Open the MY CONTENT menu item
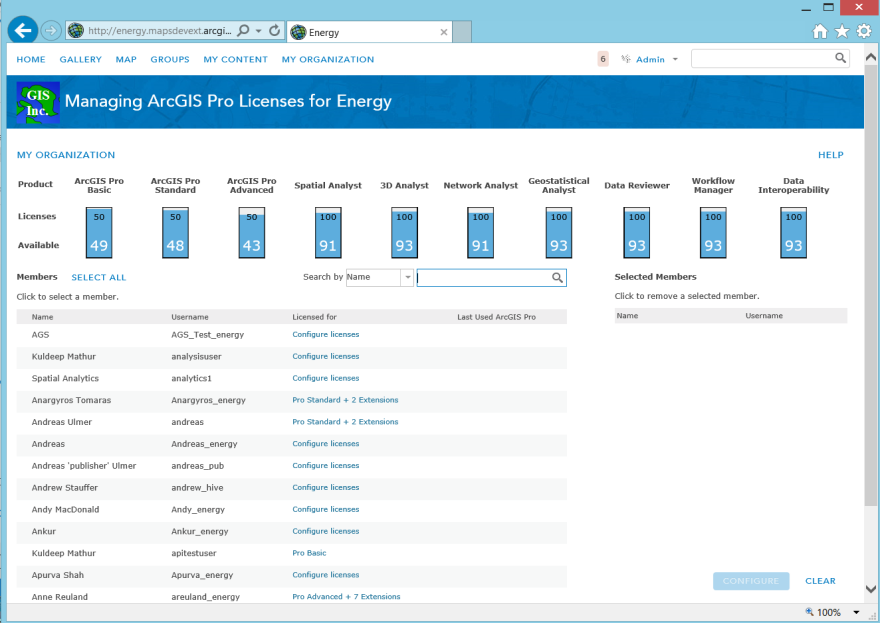 (x=236, y=59)
